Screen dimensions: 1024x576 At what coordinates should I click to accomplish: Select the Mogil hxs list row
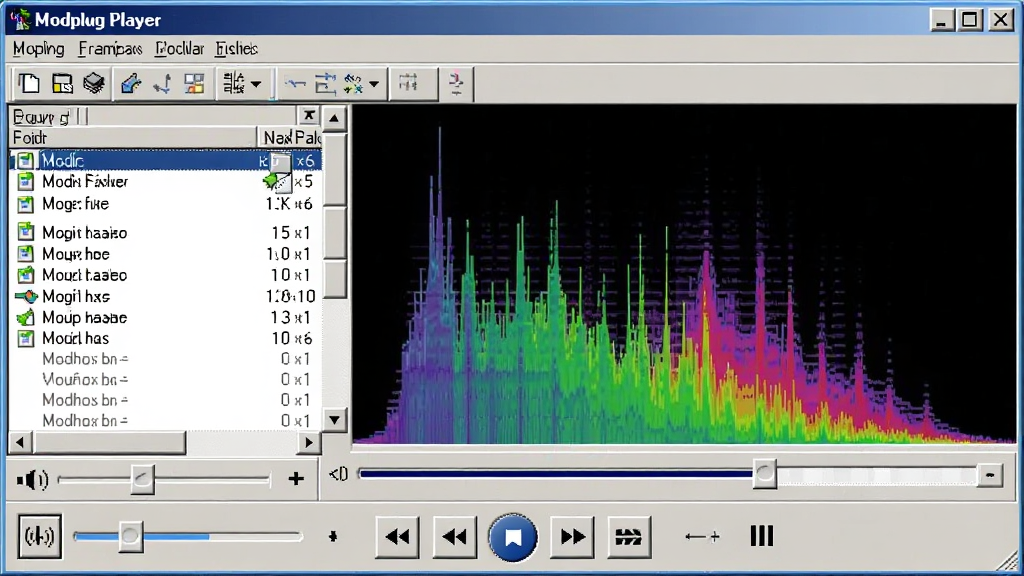click(x=166, y=296)
